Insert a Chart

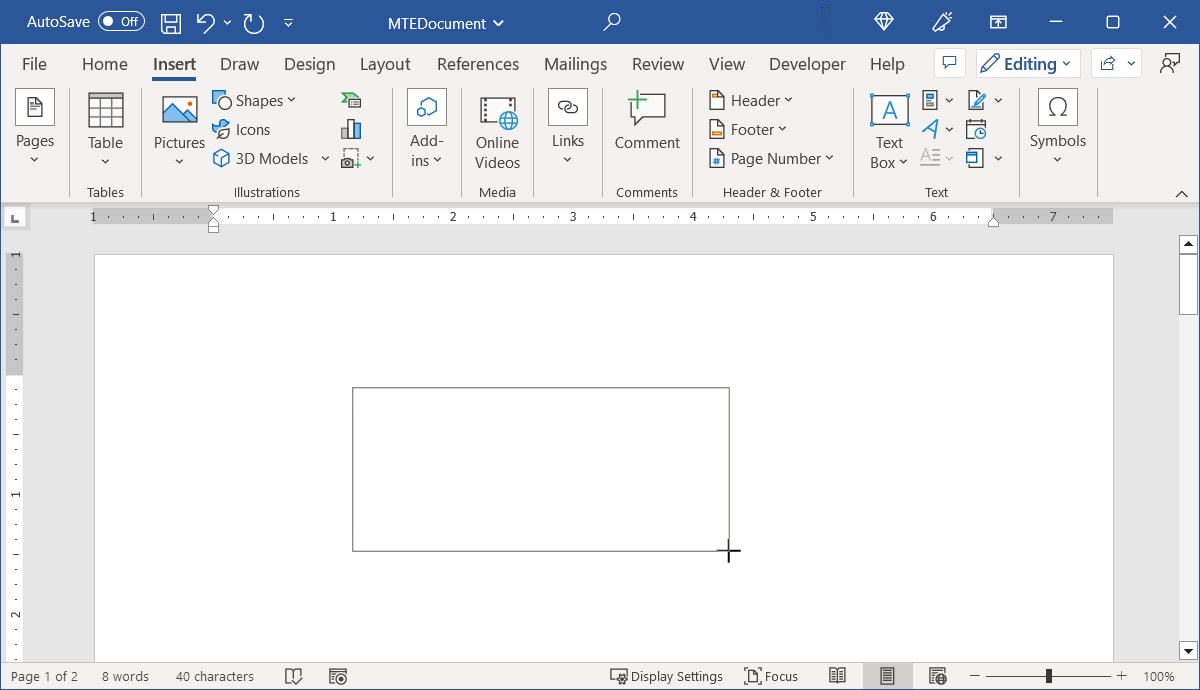tap(350, 128)
